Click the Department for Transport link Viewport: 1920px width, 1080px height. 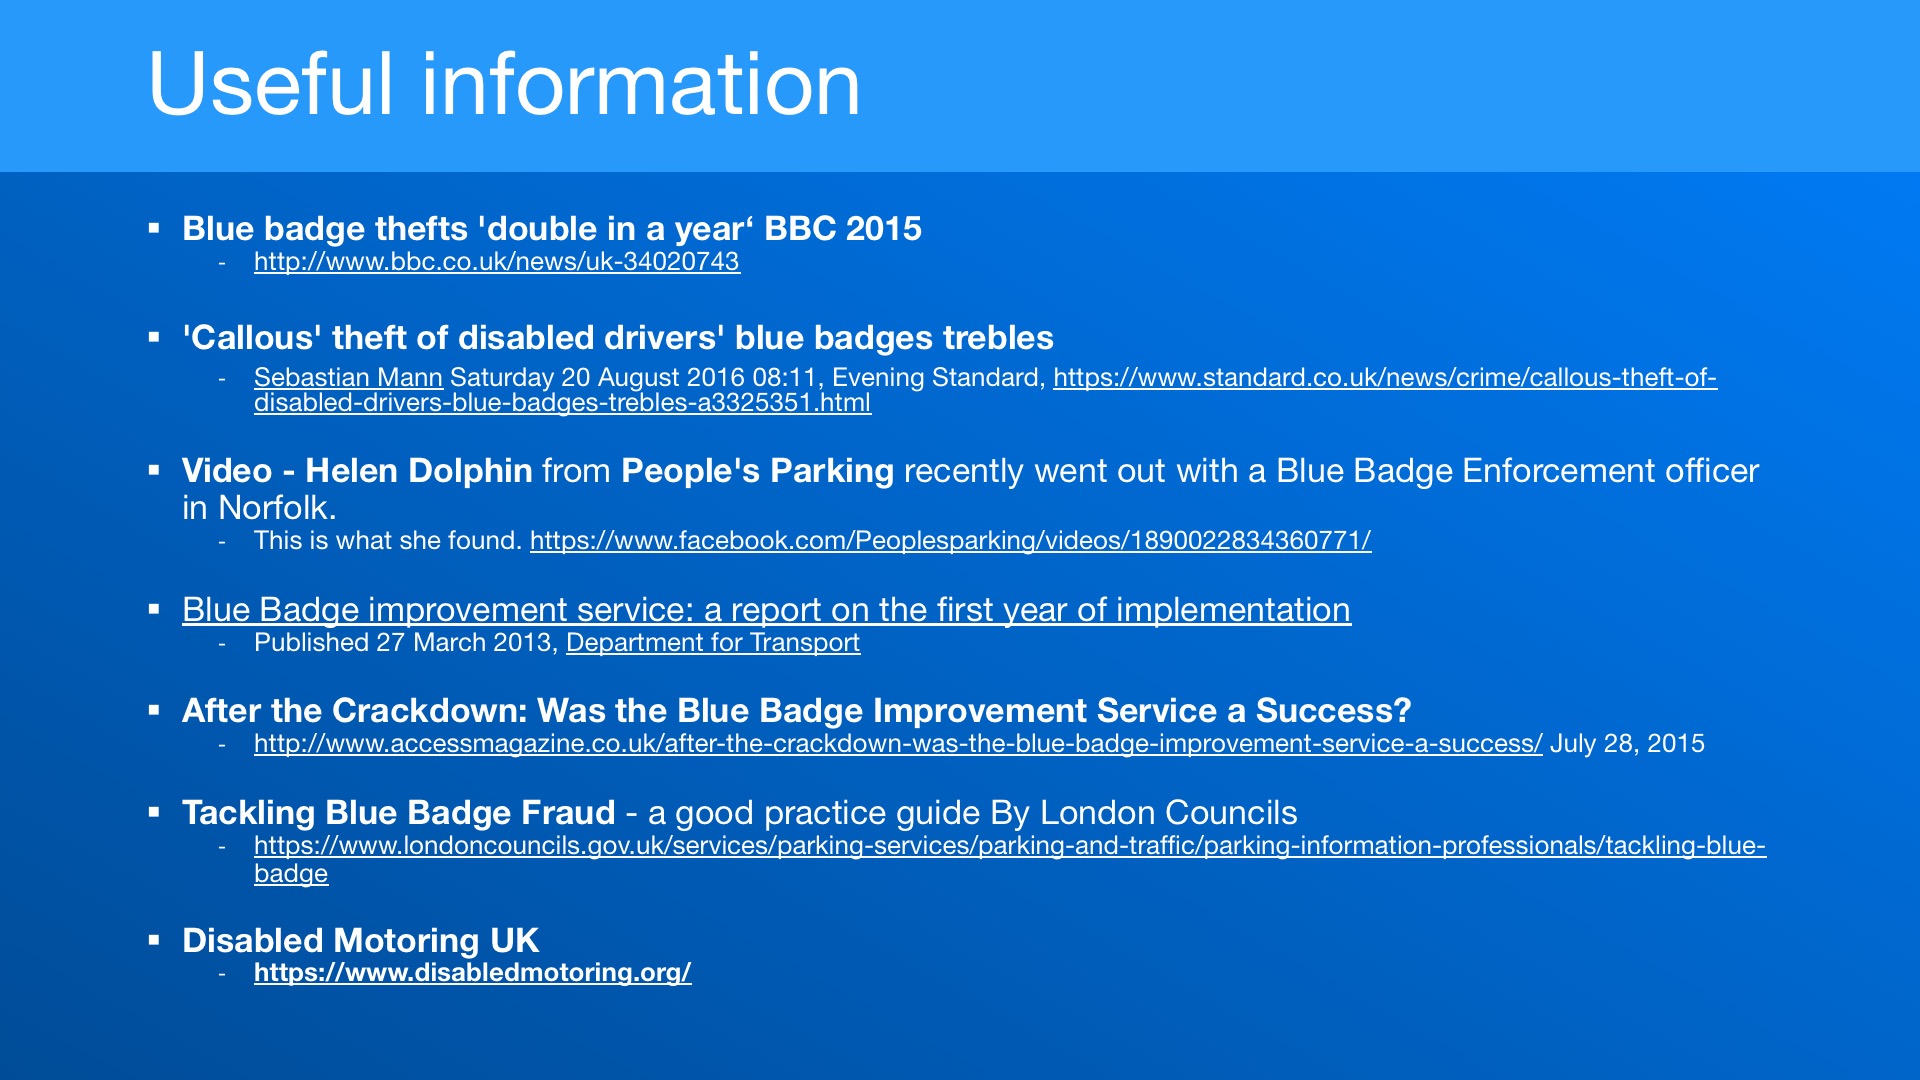click(x=713, y=643)
